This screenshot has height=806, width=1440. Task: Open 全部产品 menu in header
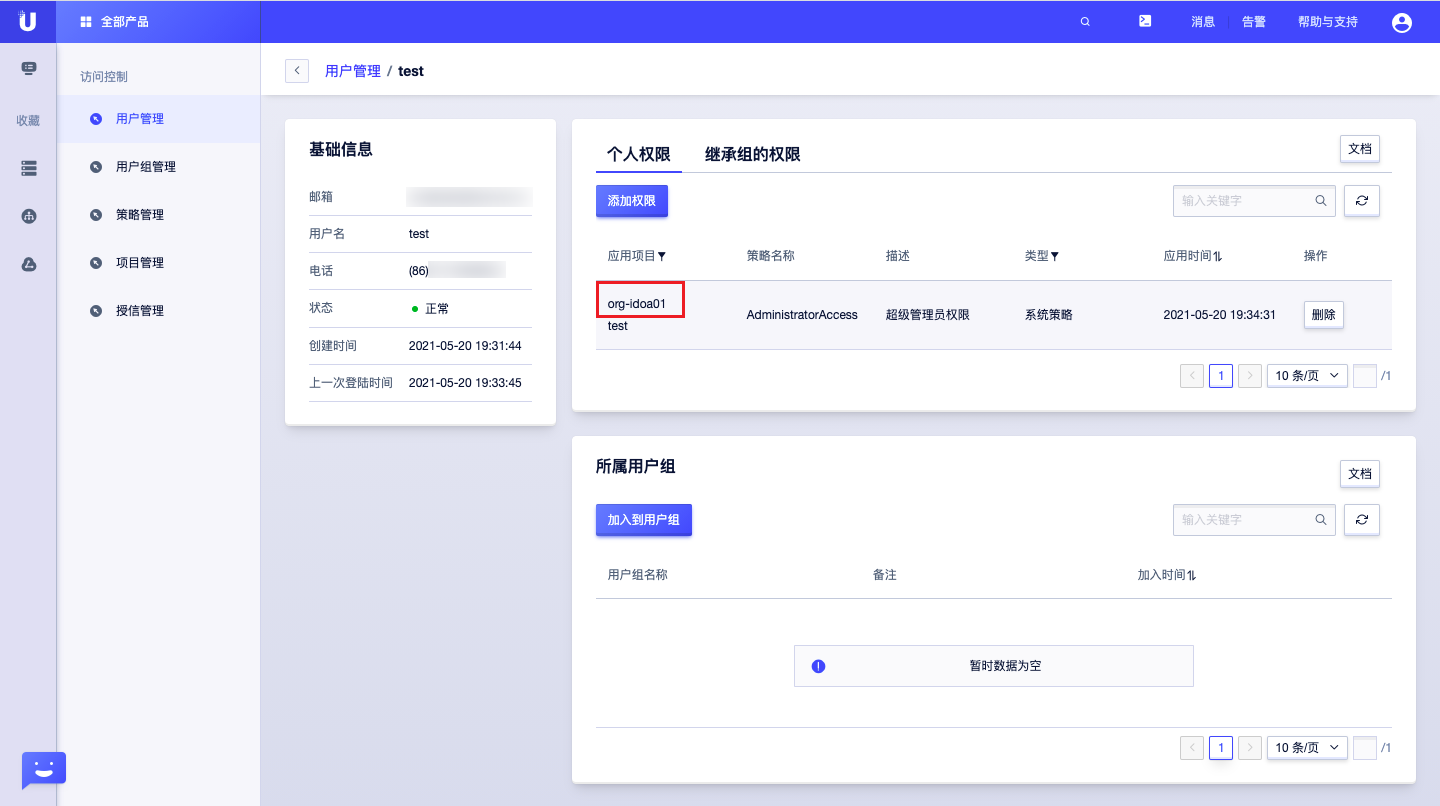click(115, 21)
